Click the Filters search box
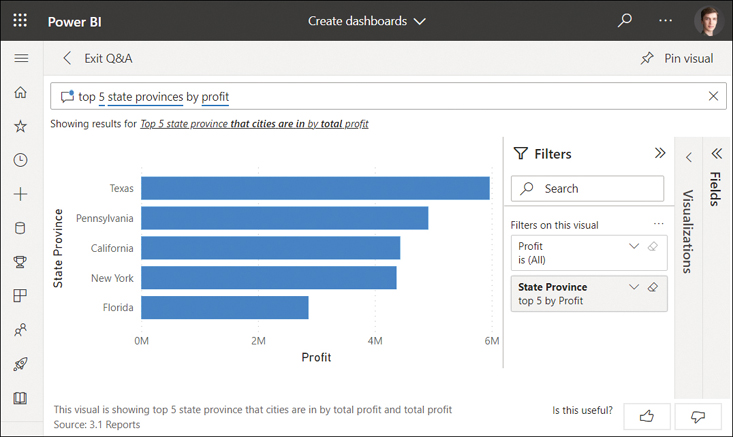This screenshot has height=437, width=733. point(587,188)
